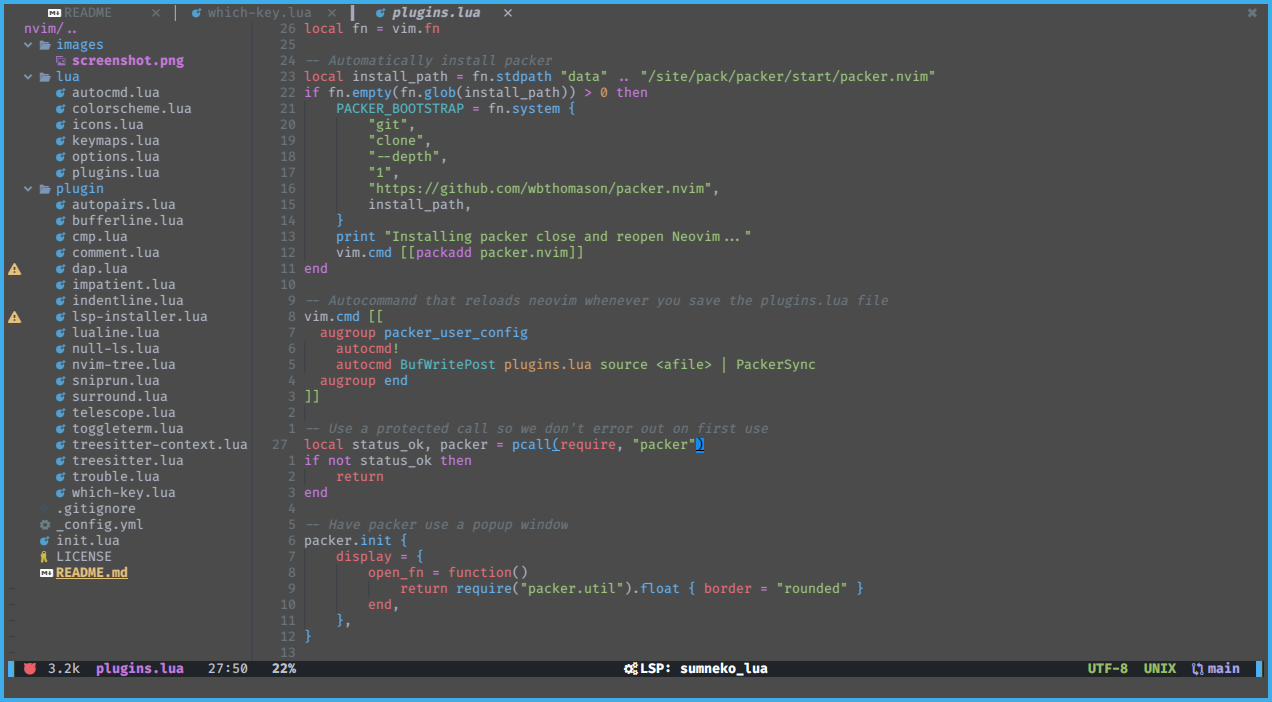Click the 27:50 cursor position indicator
Image resolution: width=1272 pixels, height=702 pixels.
(228, 669)
